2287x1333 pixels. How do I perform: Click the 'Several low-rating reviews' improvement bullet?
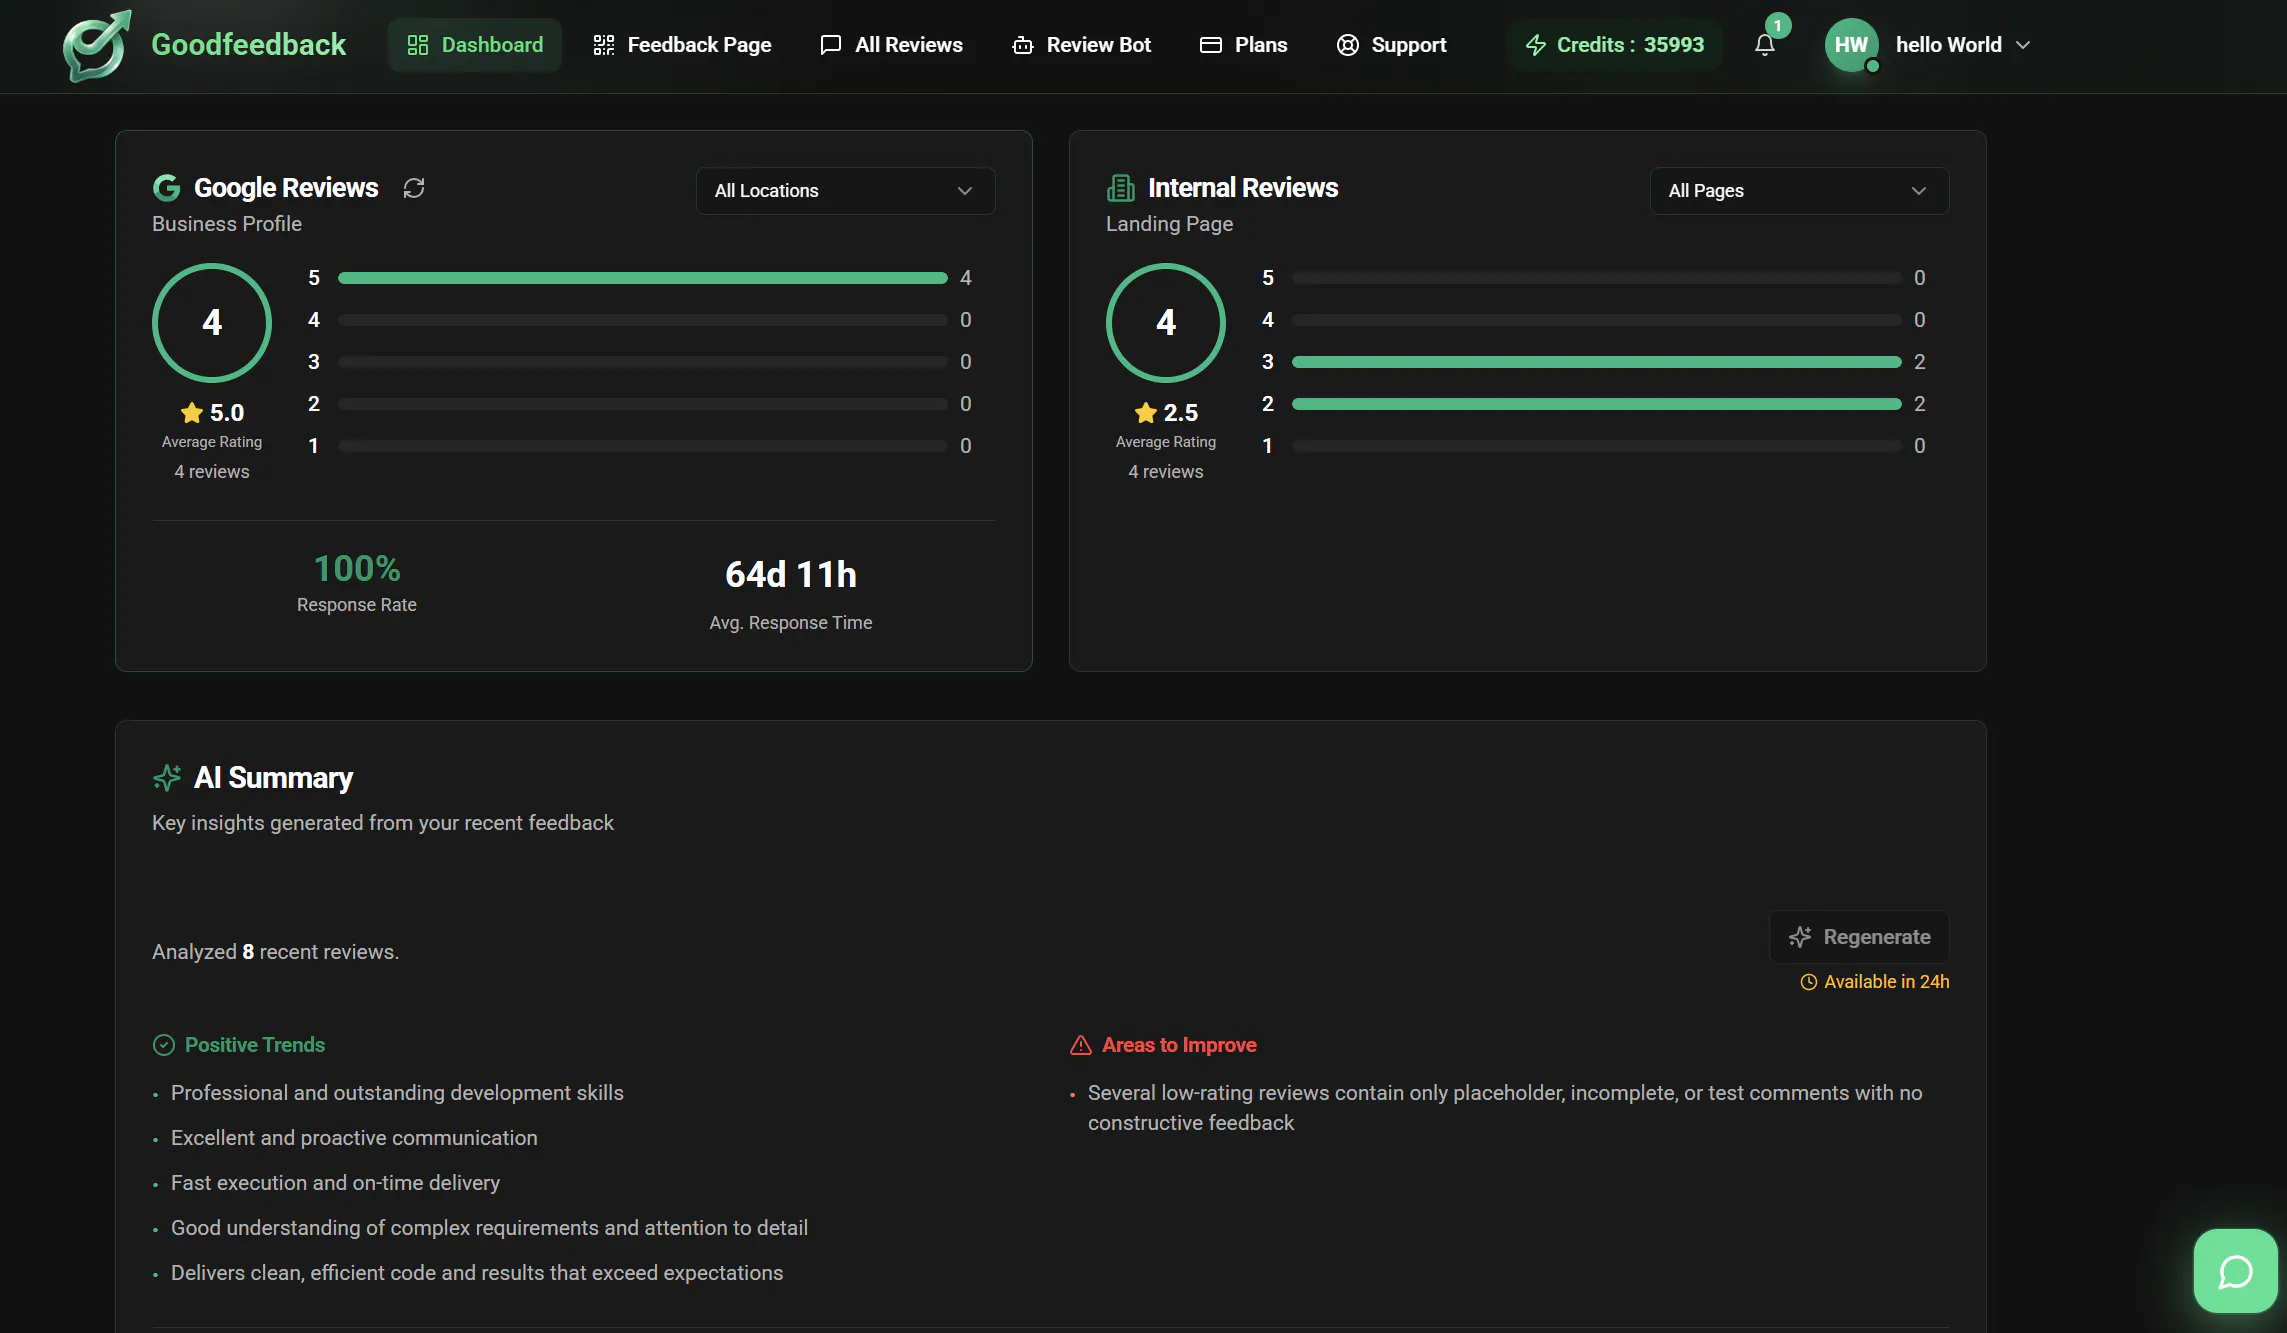click(x=1505, y=1108)
